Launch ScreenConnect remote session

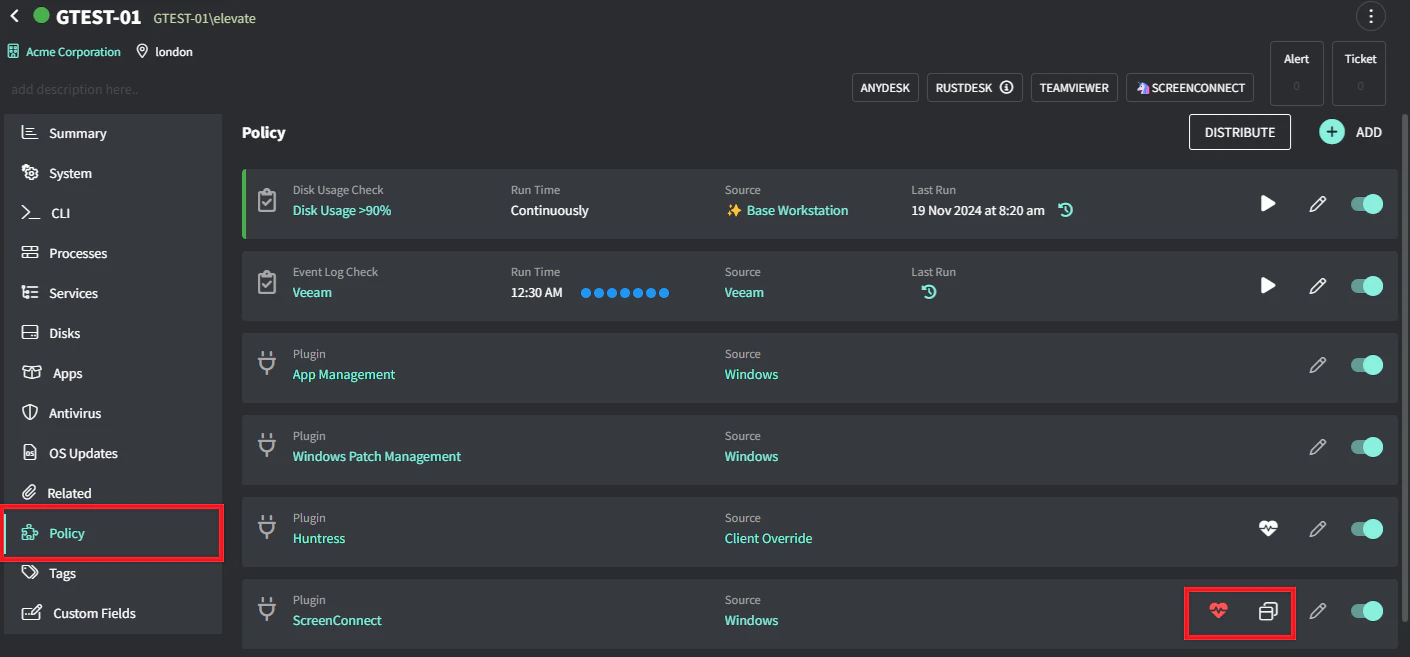click(x=1190, y=88)
